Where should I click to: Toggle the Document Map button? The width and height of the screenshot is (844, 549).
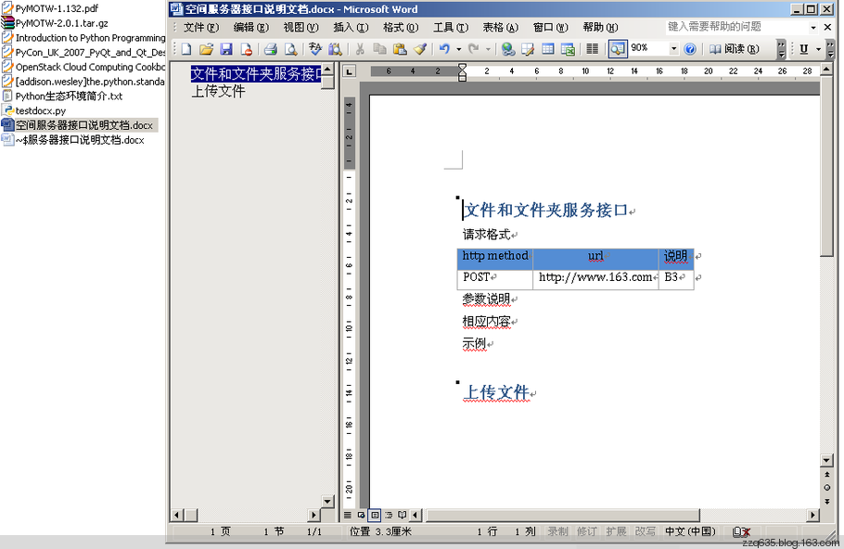[x=617, y=50]
